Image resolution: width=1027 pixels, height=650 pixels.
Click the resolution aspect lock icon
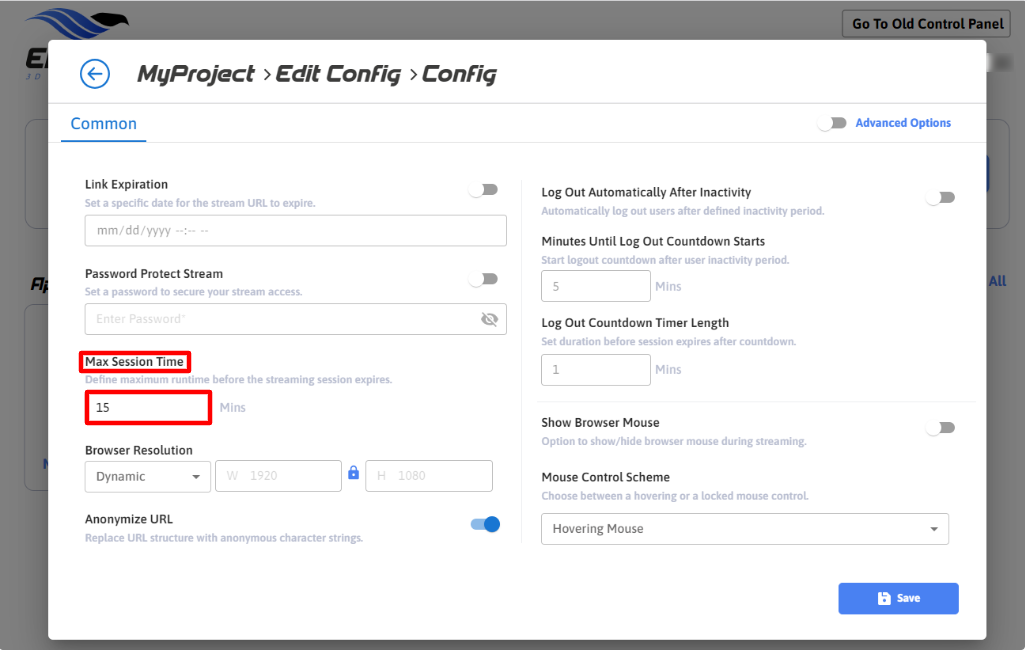(353, 473)
